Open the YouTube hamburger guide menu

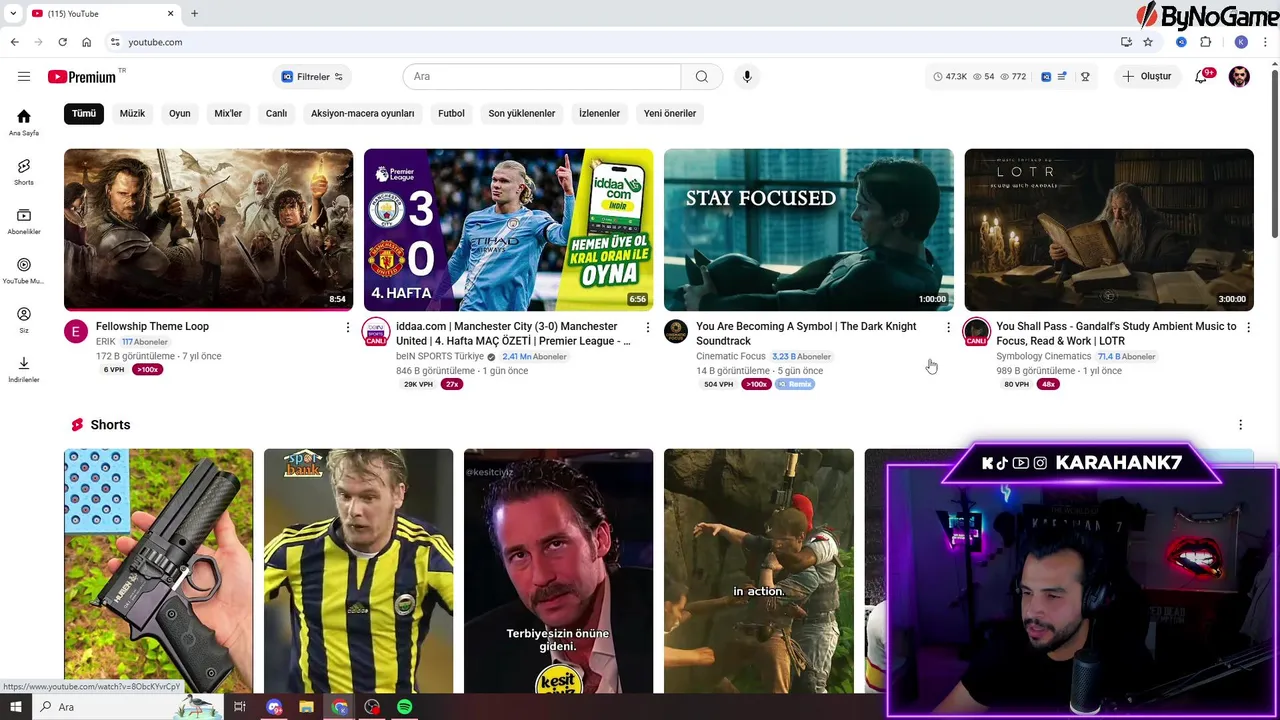coord(24,77)
